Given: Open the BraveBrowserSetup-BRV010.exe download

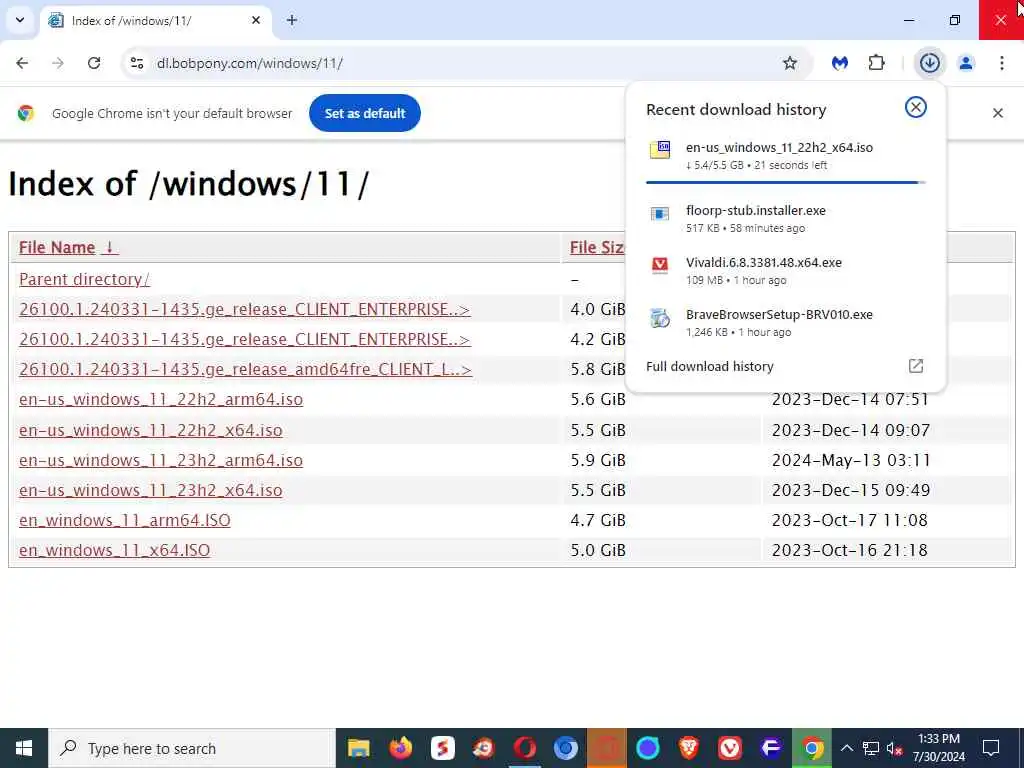Looking at the screenshot, I should tap(785, 323).
